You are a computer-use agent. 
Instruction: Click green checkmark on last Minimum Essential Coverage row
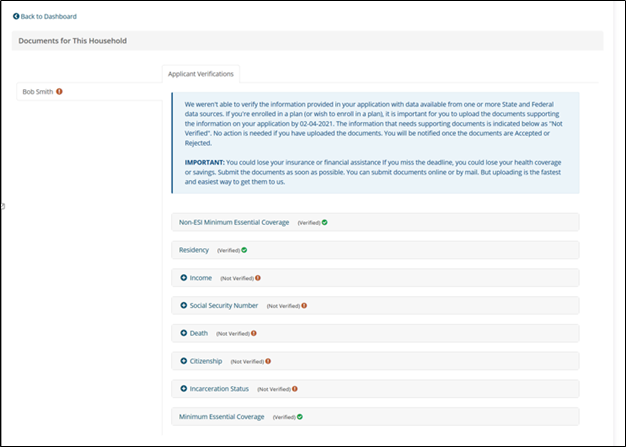pyautogui.click(x=300, y=416)
